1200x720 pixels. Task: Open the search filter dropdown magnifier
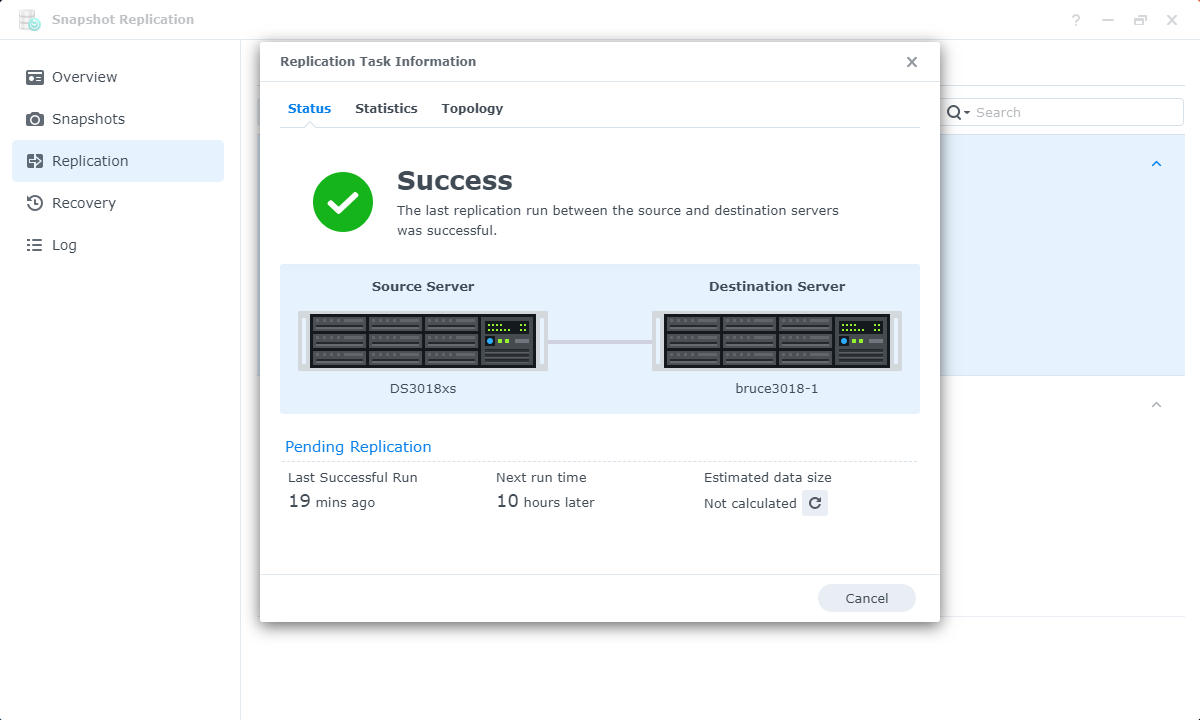click(x=958, y=112)
